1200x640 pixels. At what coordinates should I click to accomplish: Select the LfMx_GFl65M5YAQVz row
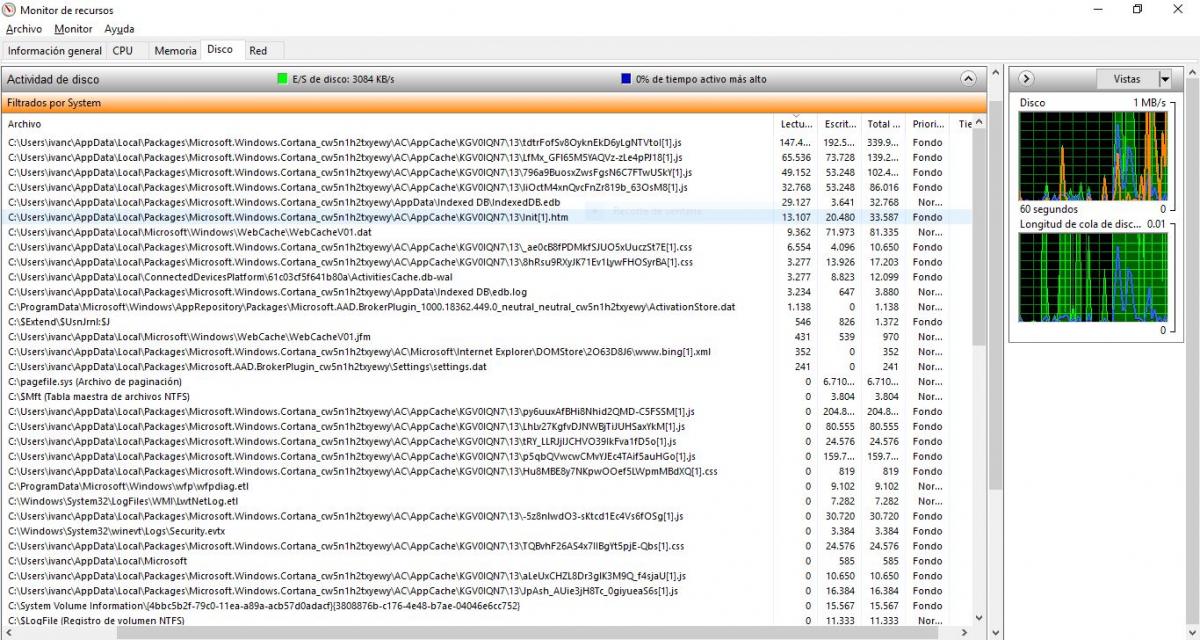pos(487,157)
